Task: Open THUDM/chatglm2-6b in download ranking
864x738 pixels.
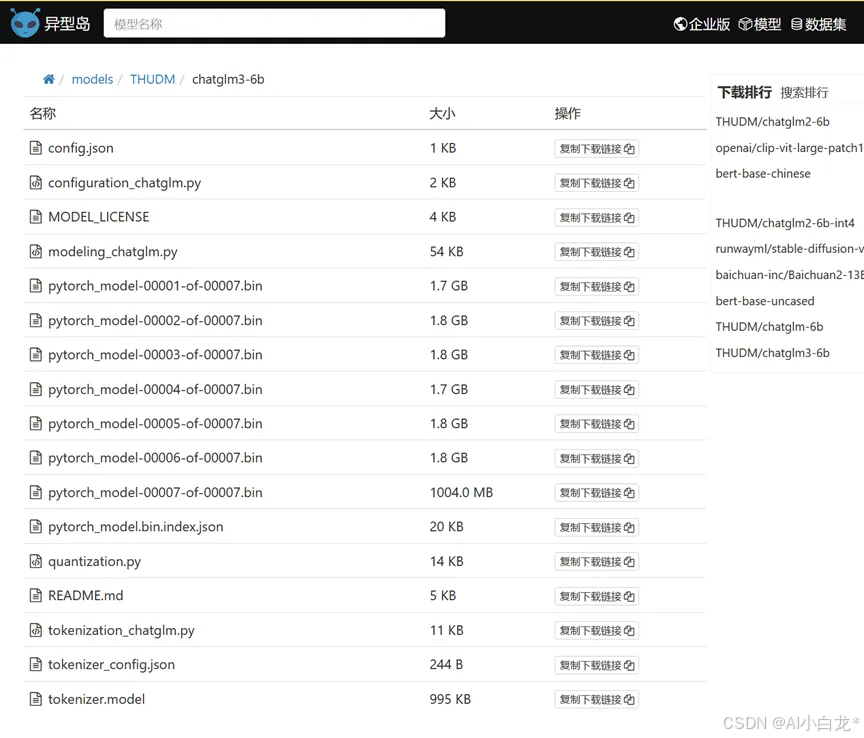Action: tap(773, 122)
